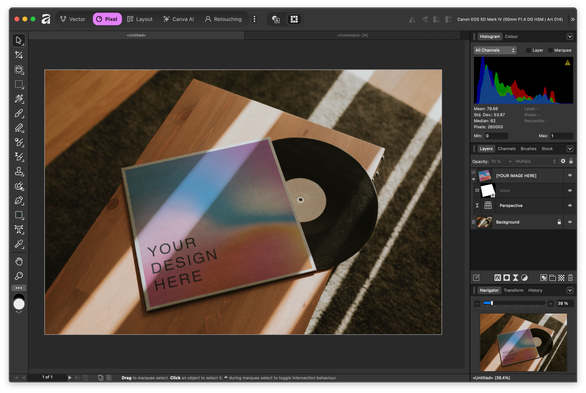Click the flip horizontal icon in top toolbar

(x=412, y=19)
